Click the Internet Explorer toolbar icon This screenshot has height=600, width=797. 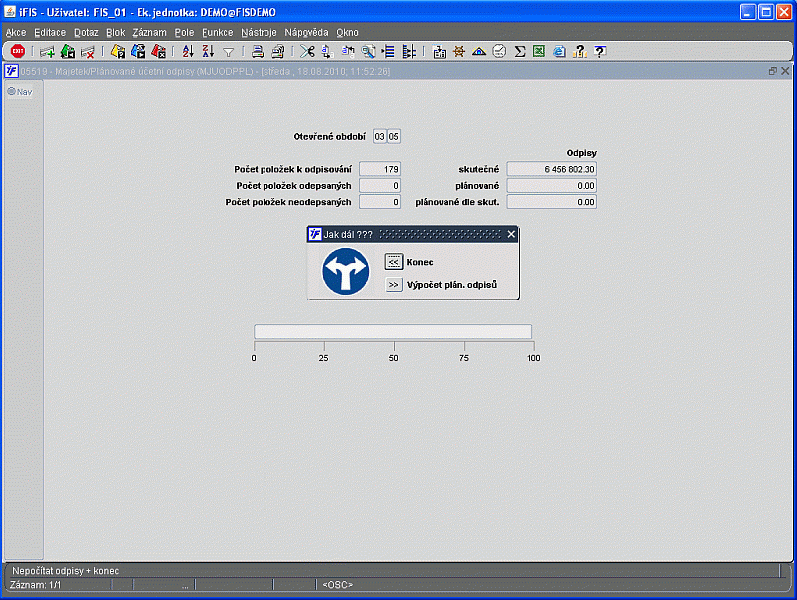[x=559, y=51]
